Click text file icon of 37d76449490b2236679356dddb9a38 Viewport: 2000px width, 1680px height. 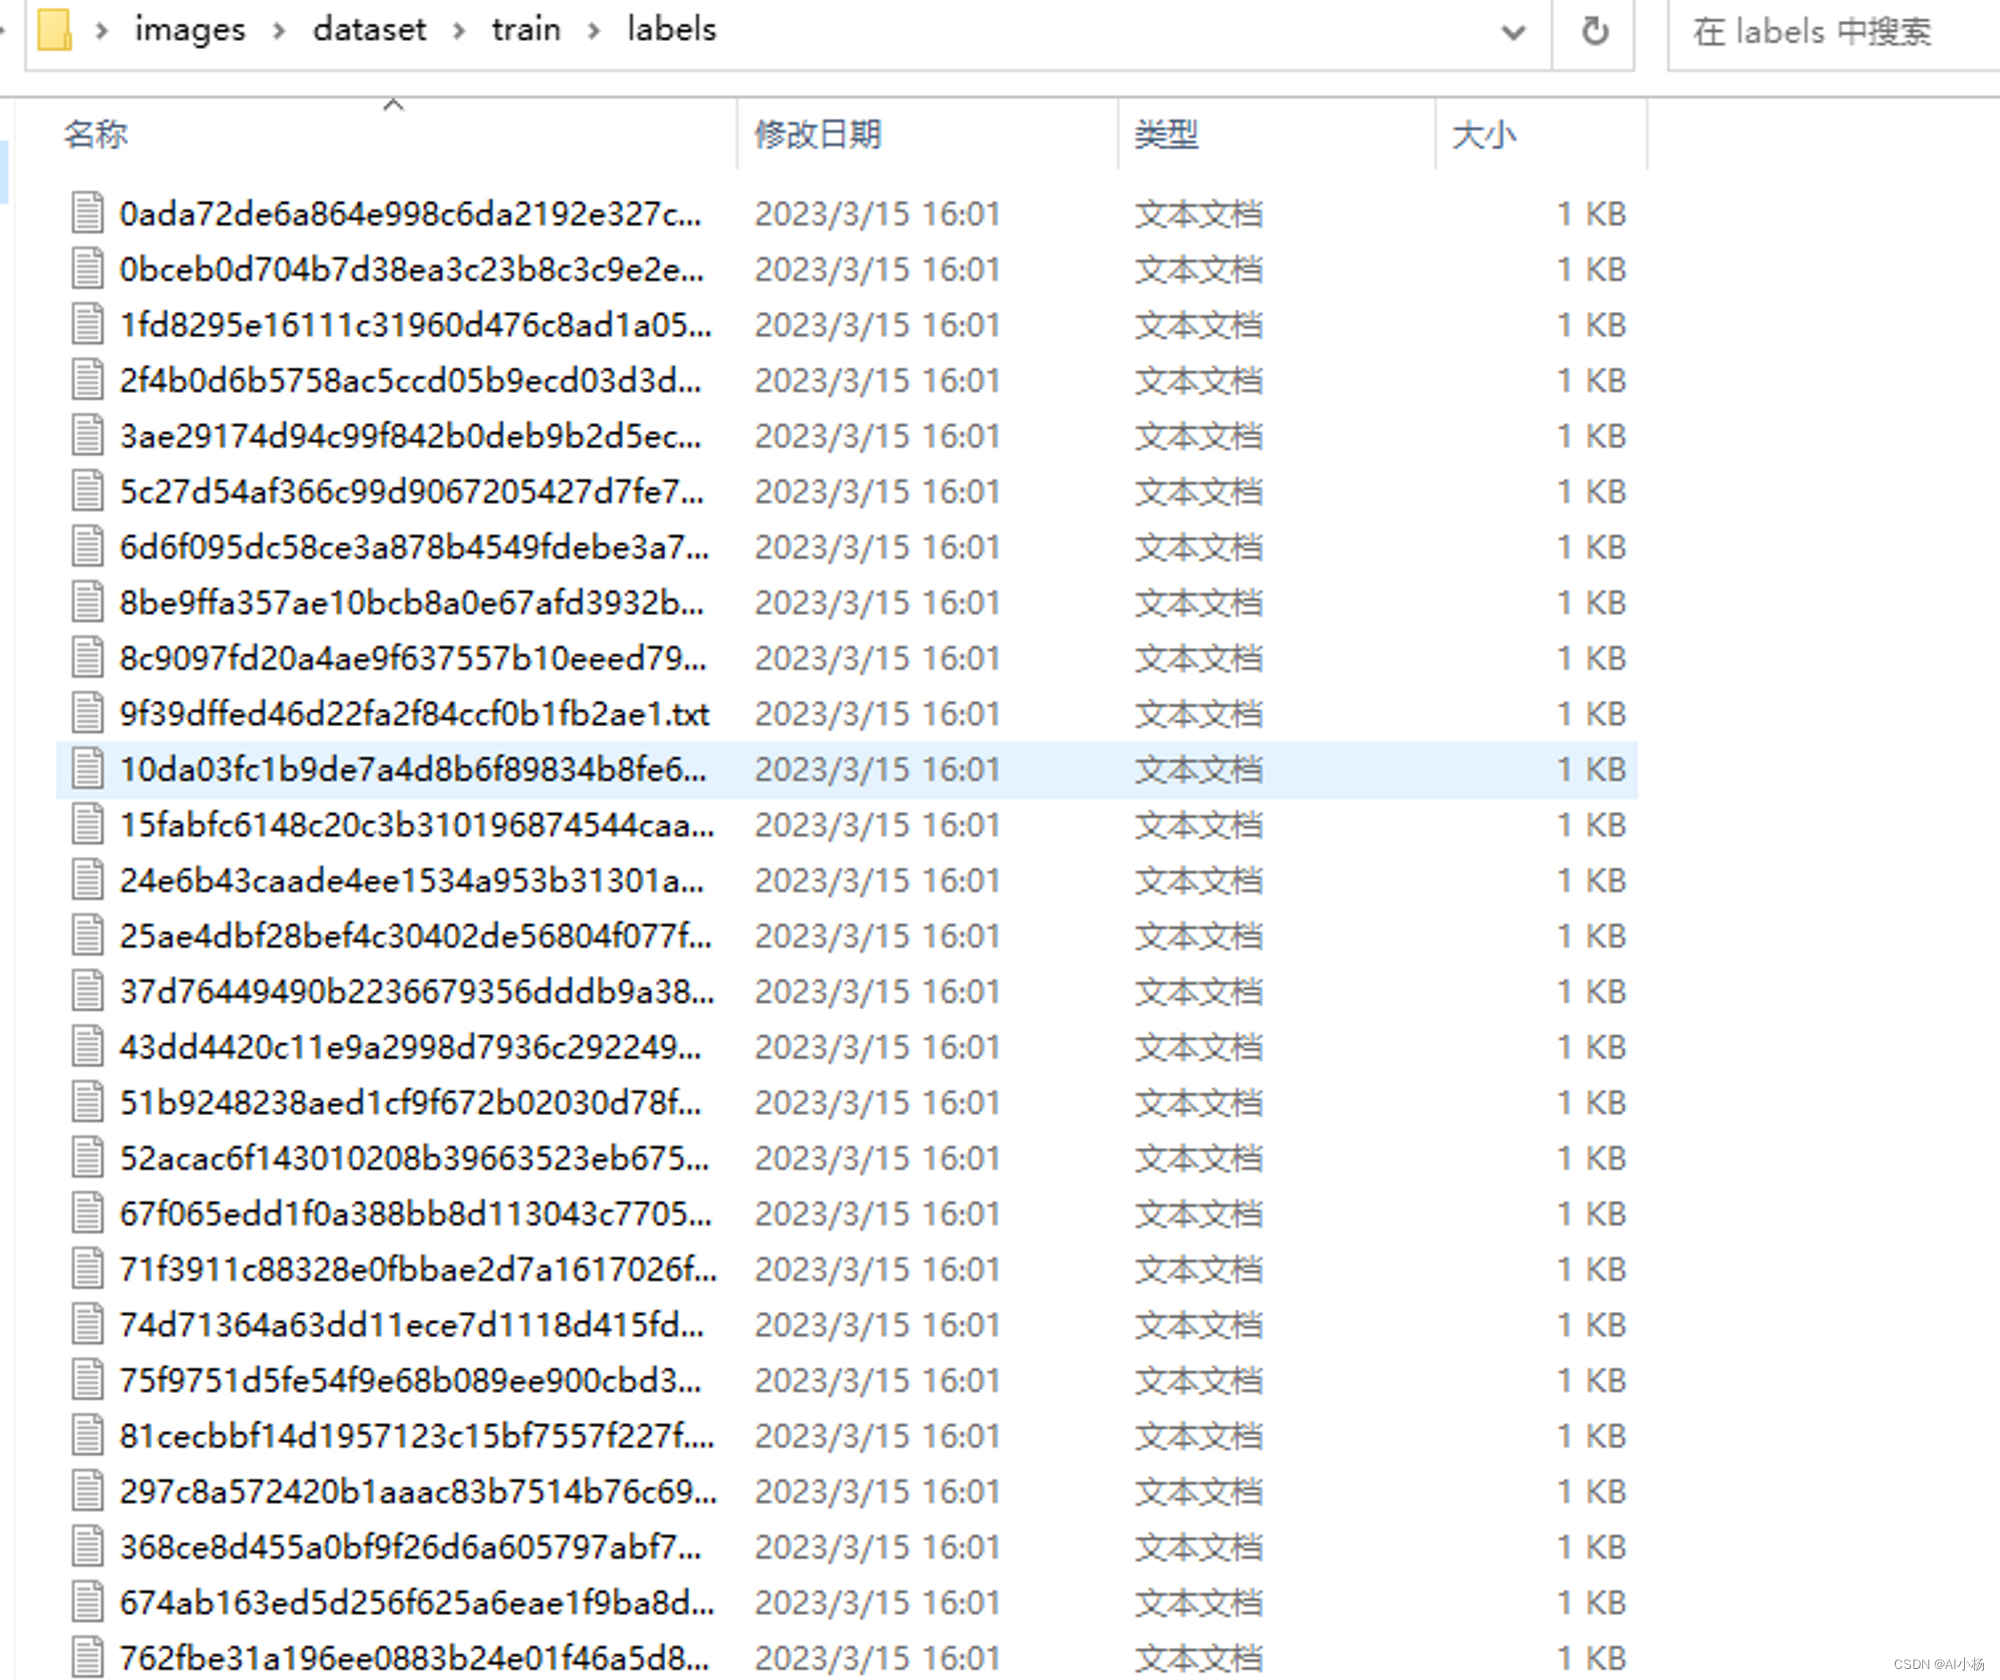[x=88, y=991]
